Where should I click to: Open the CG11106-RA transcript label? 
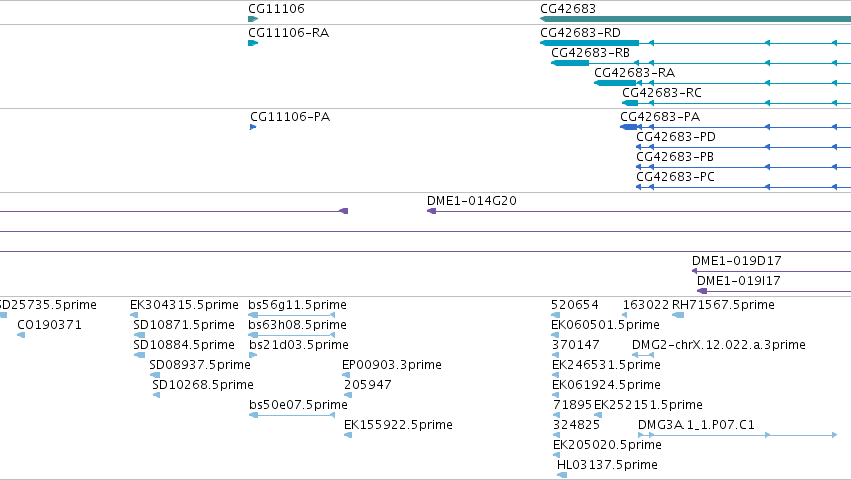click(x=288, y=33)
